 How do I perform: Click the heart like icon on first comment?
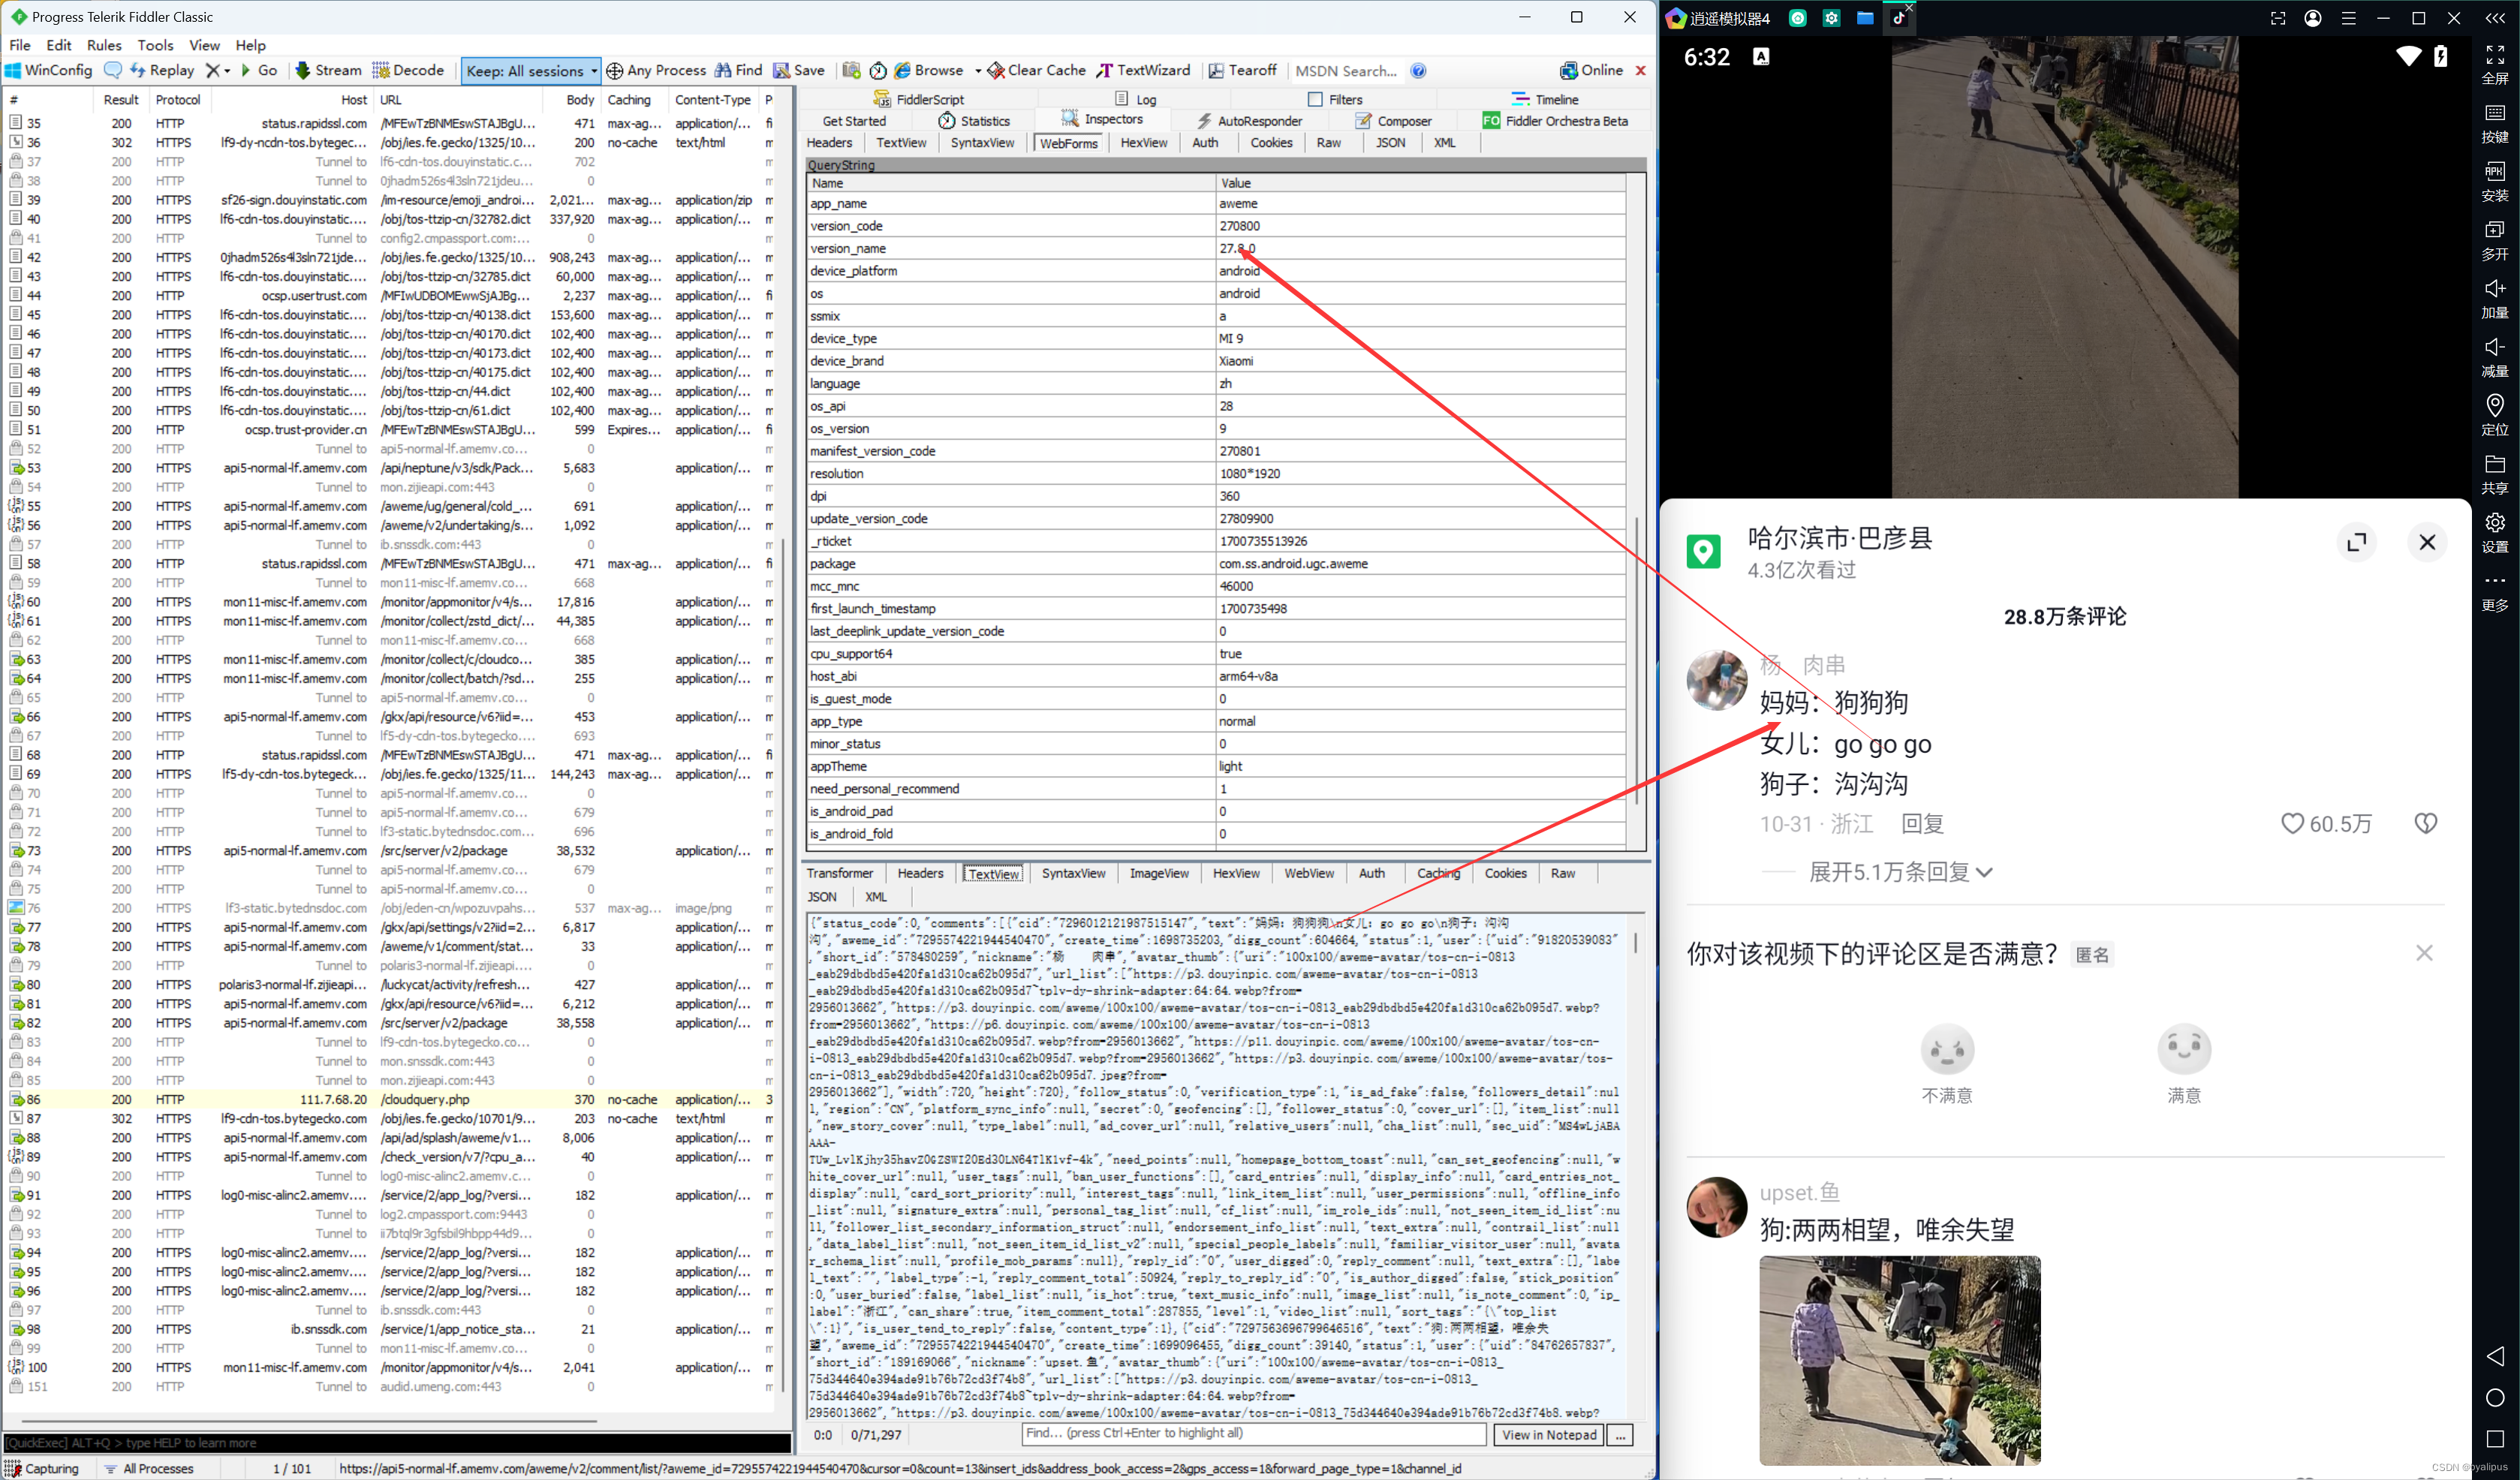tap(2292, 823)
